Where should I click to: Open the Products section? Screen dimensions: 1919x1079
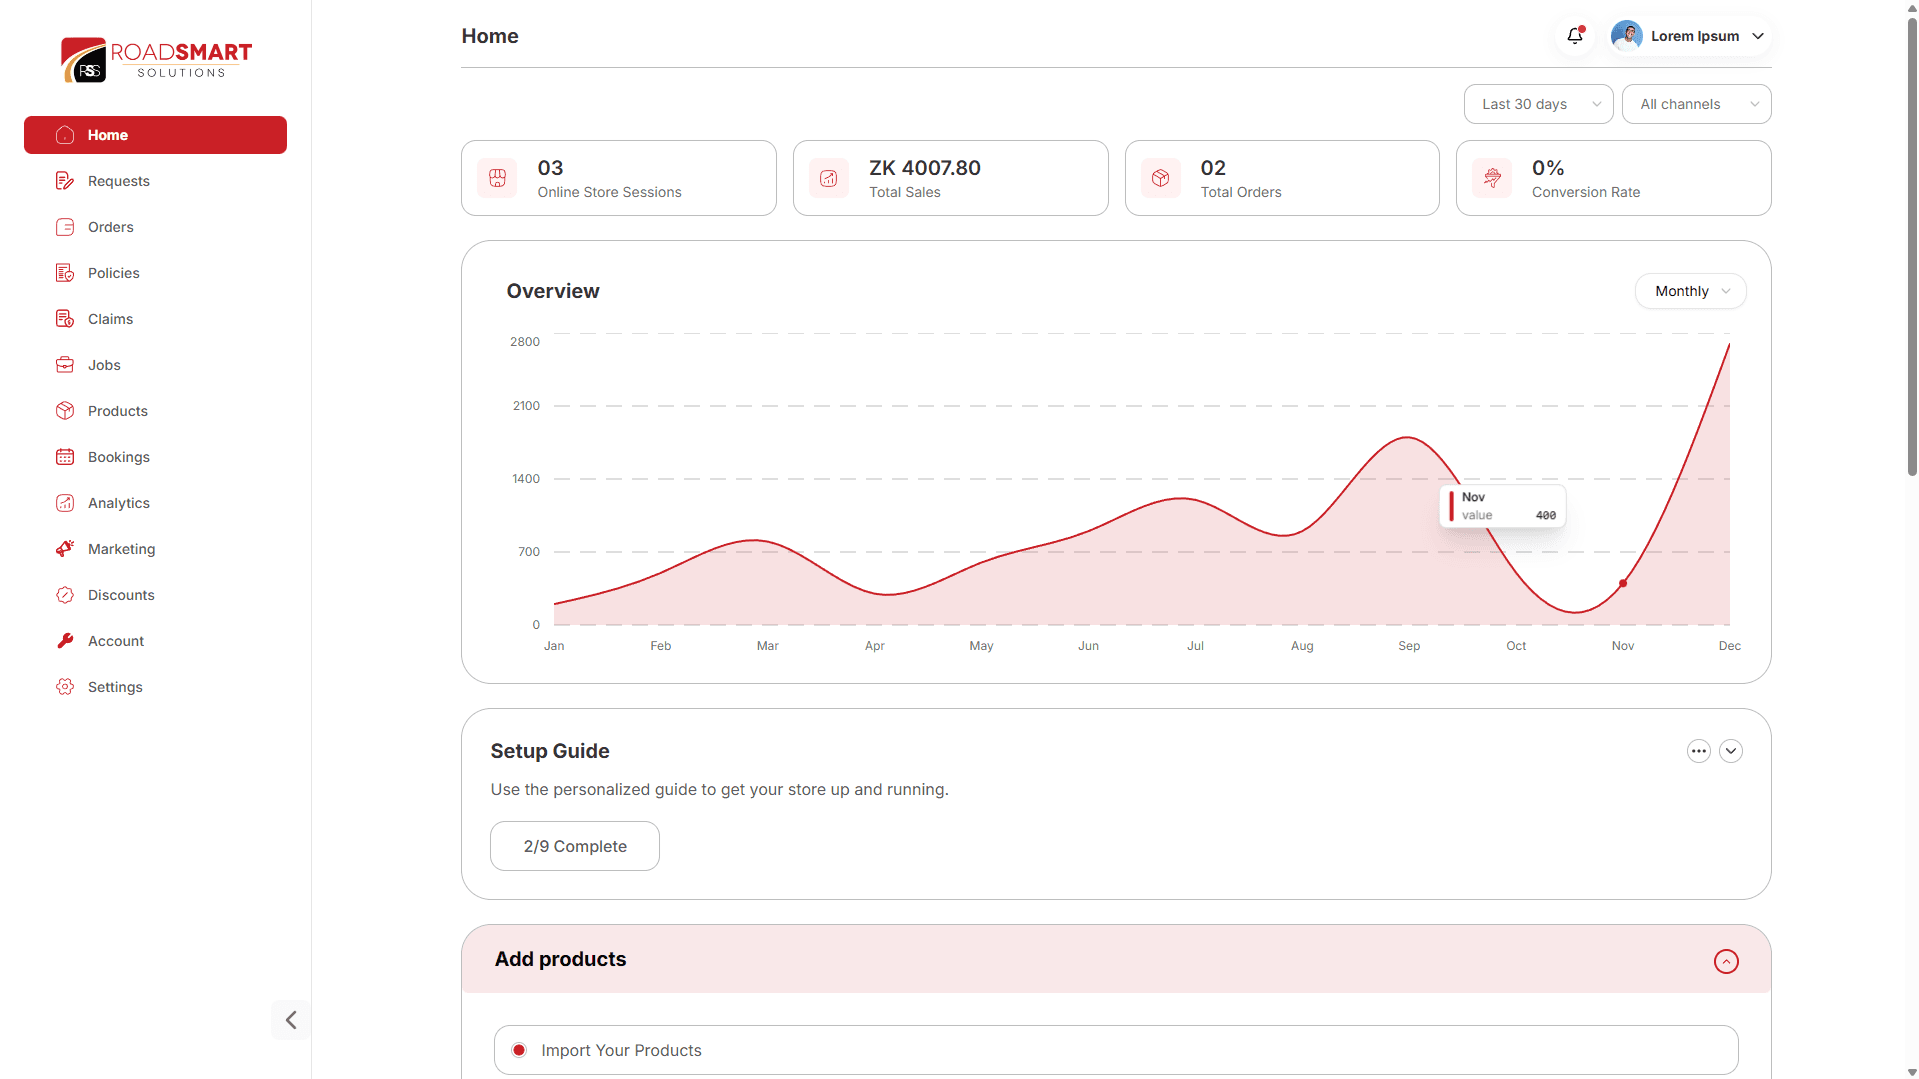[116, 410]
